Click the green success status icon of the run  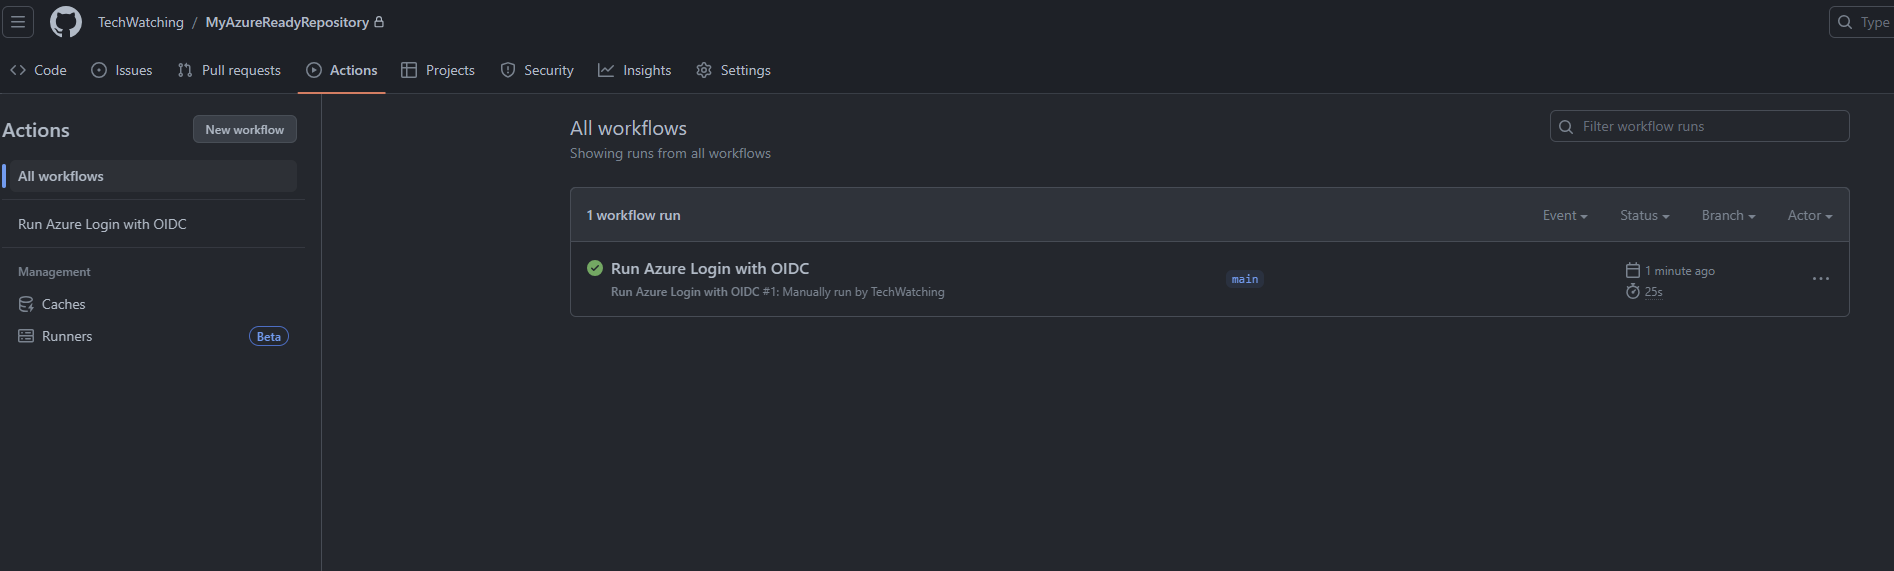tap(595, 268)
